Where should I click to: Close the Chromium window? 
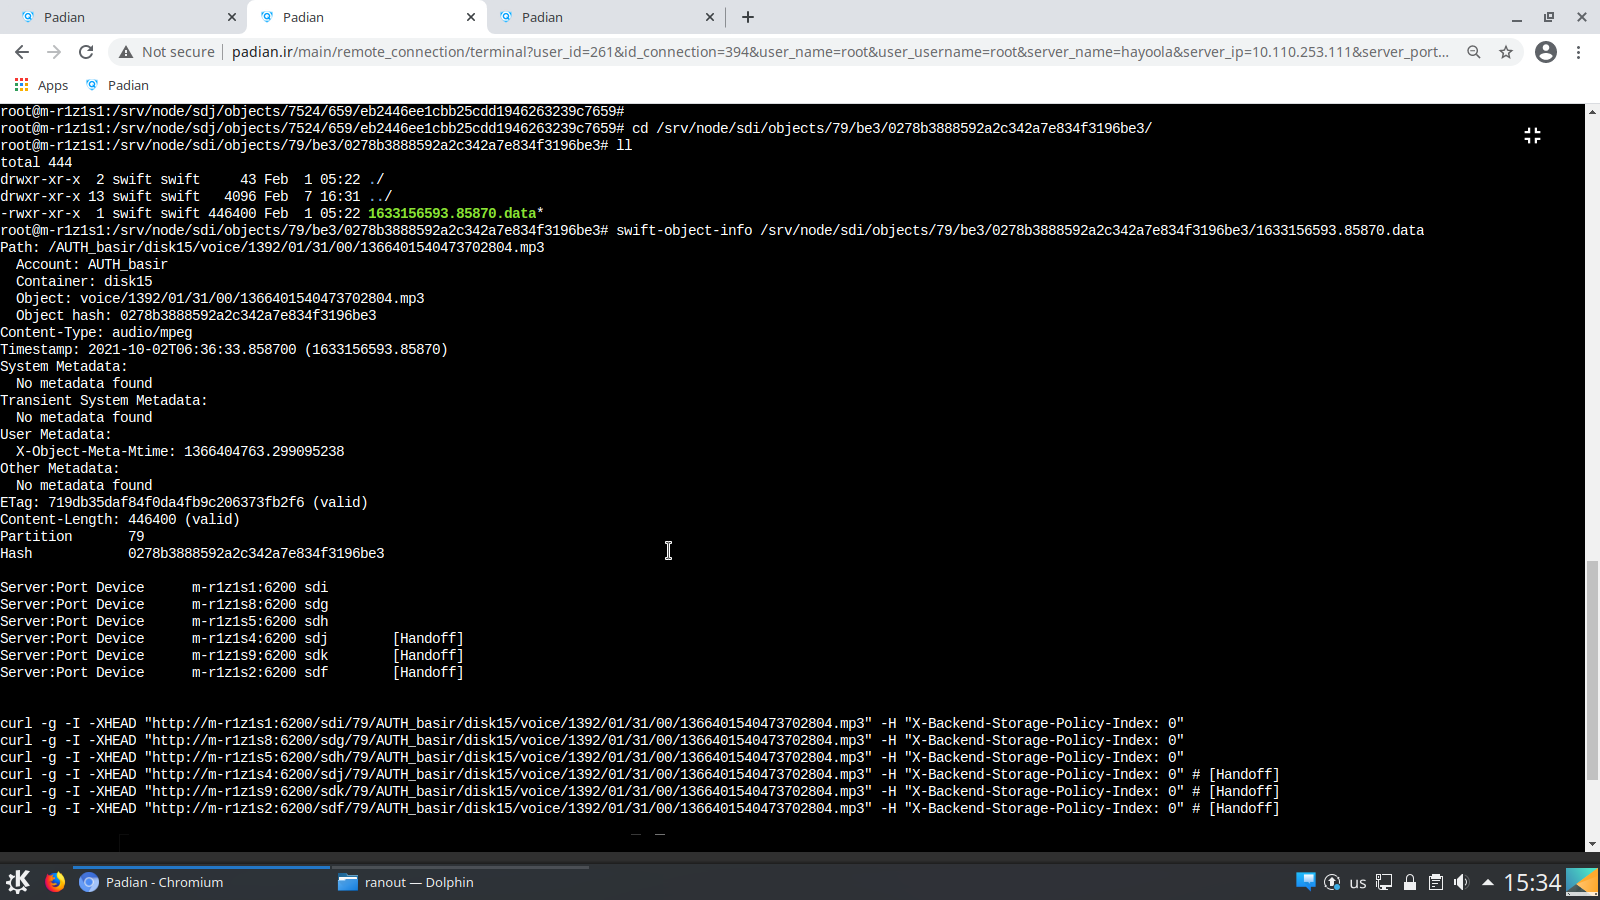tap(1582, 17)
